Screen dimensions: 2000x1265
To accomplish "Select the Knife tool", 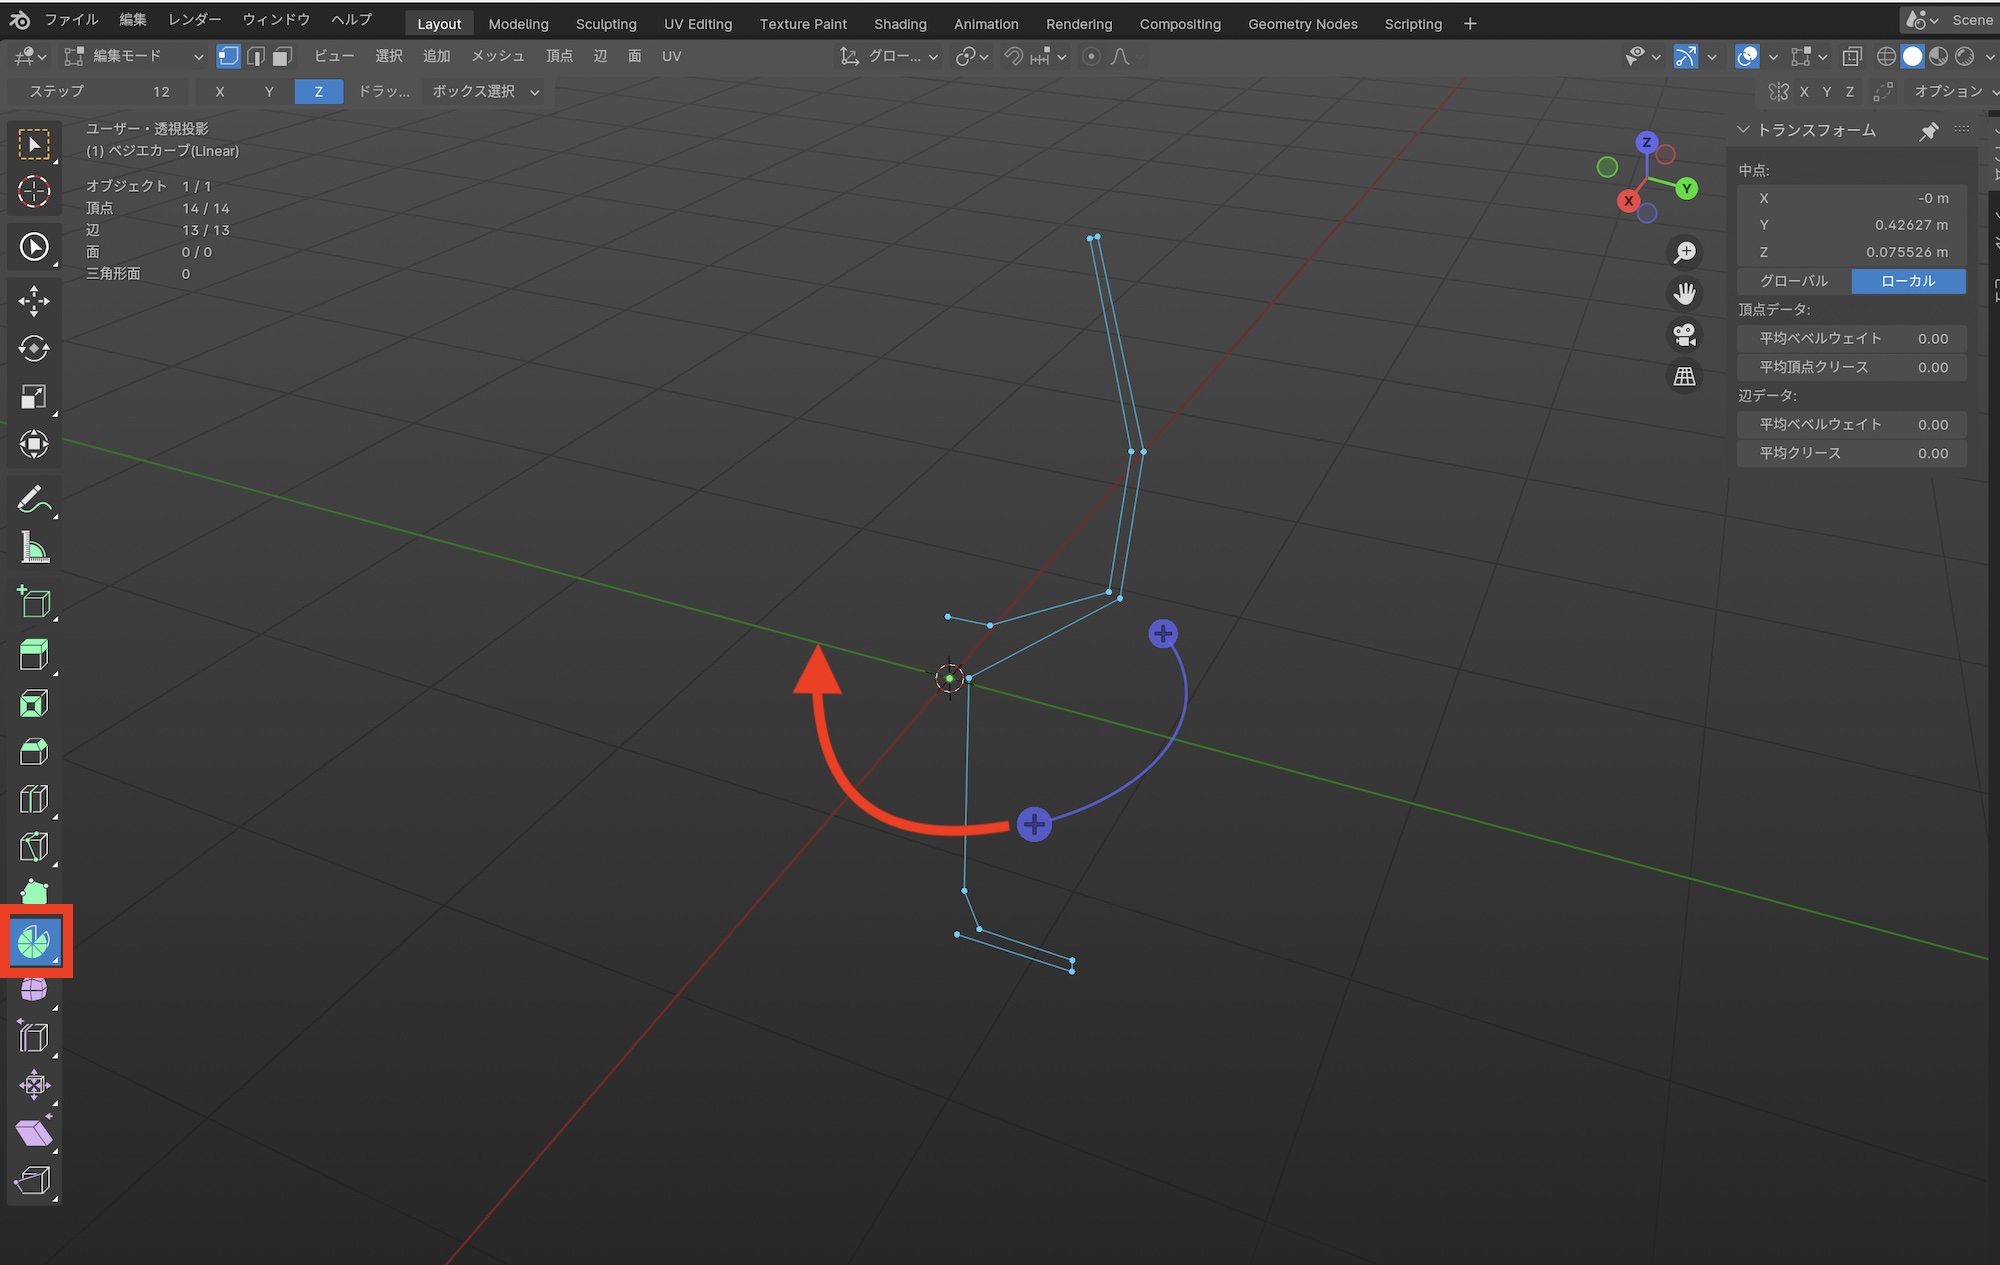I will 34,847.
